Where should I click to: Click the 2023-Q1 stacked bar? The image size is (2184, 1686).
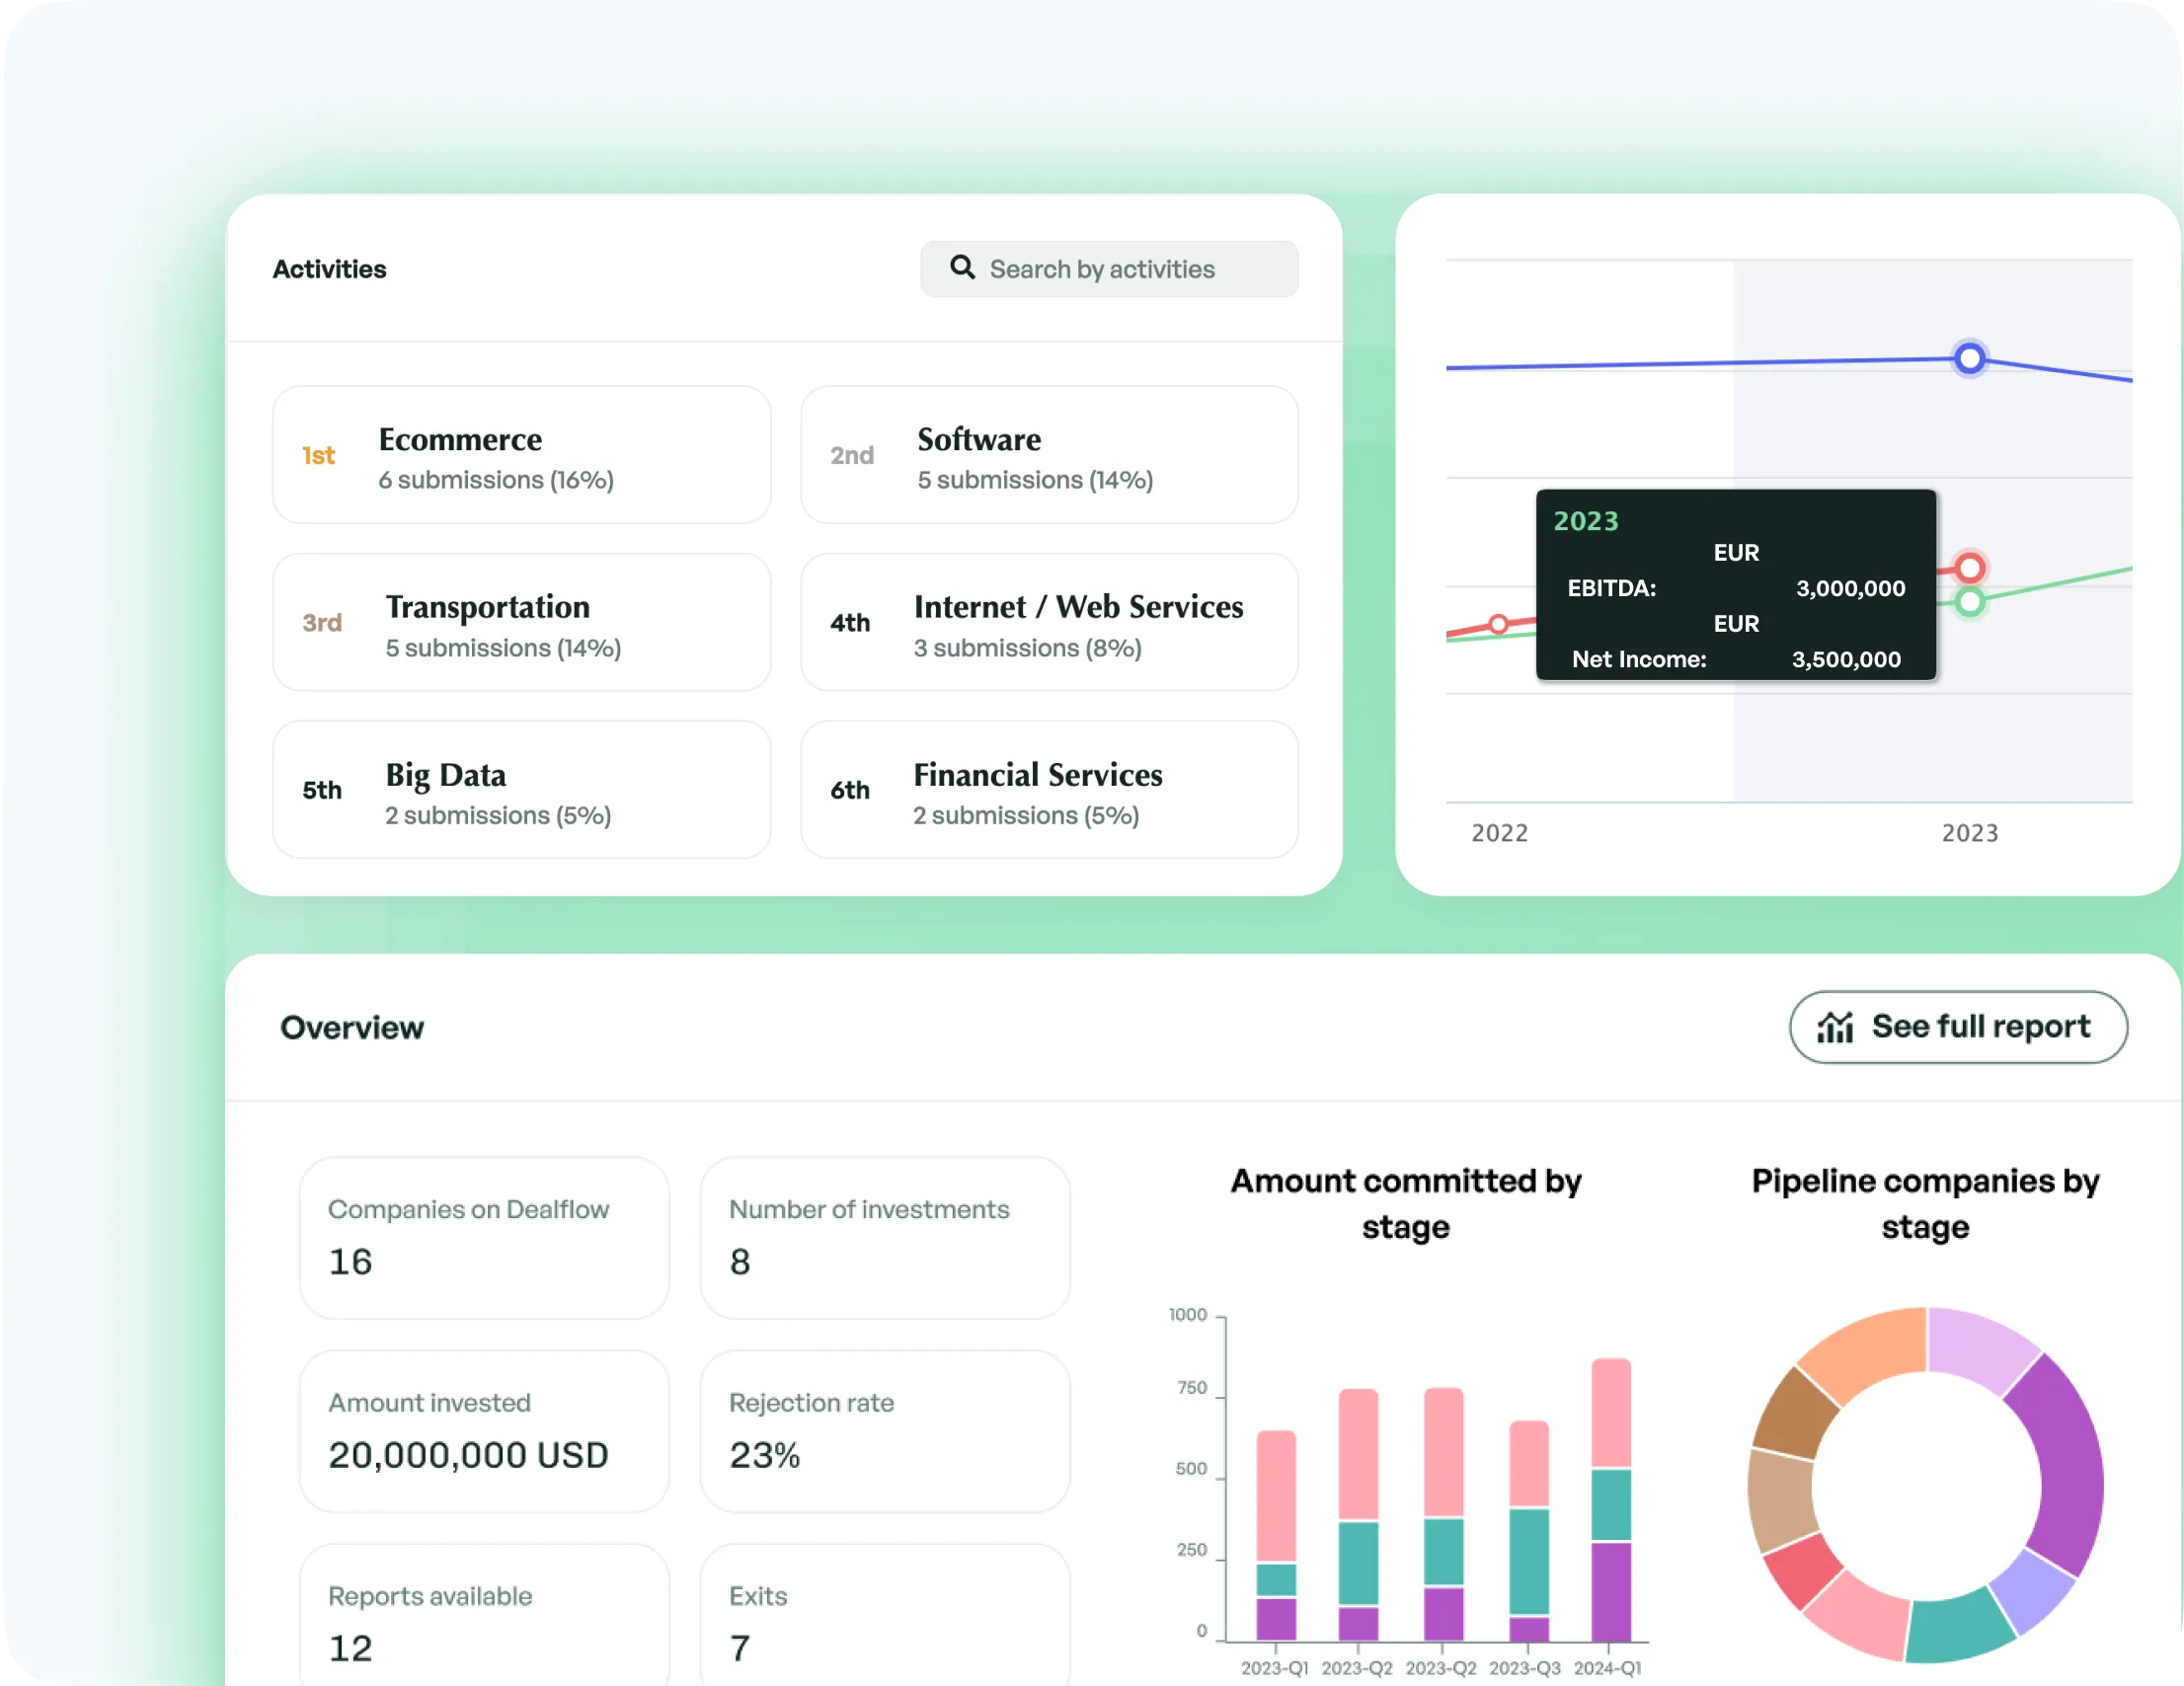point(1276,1535)
